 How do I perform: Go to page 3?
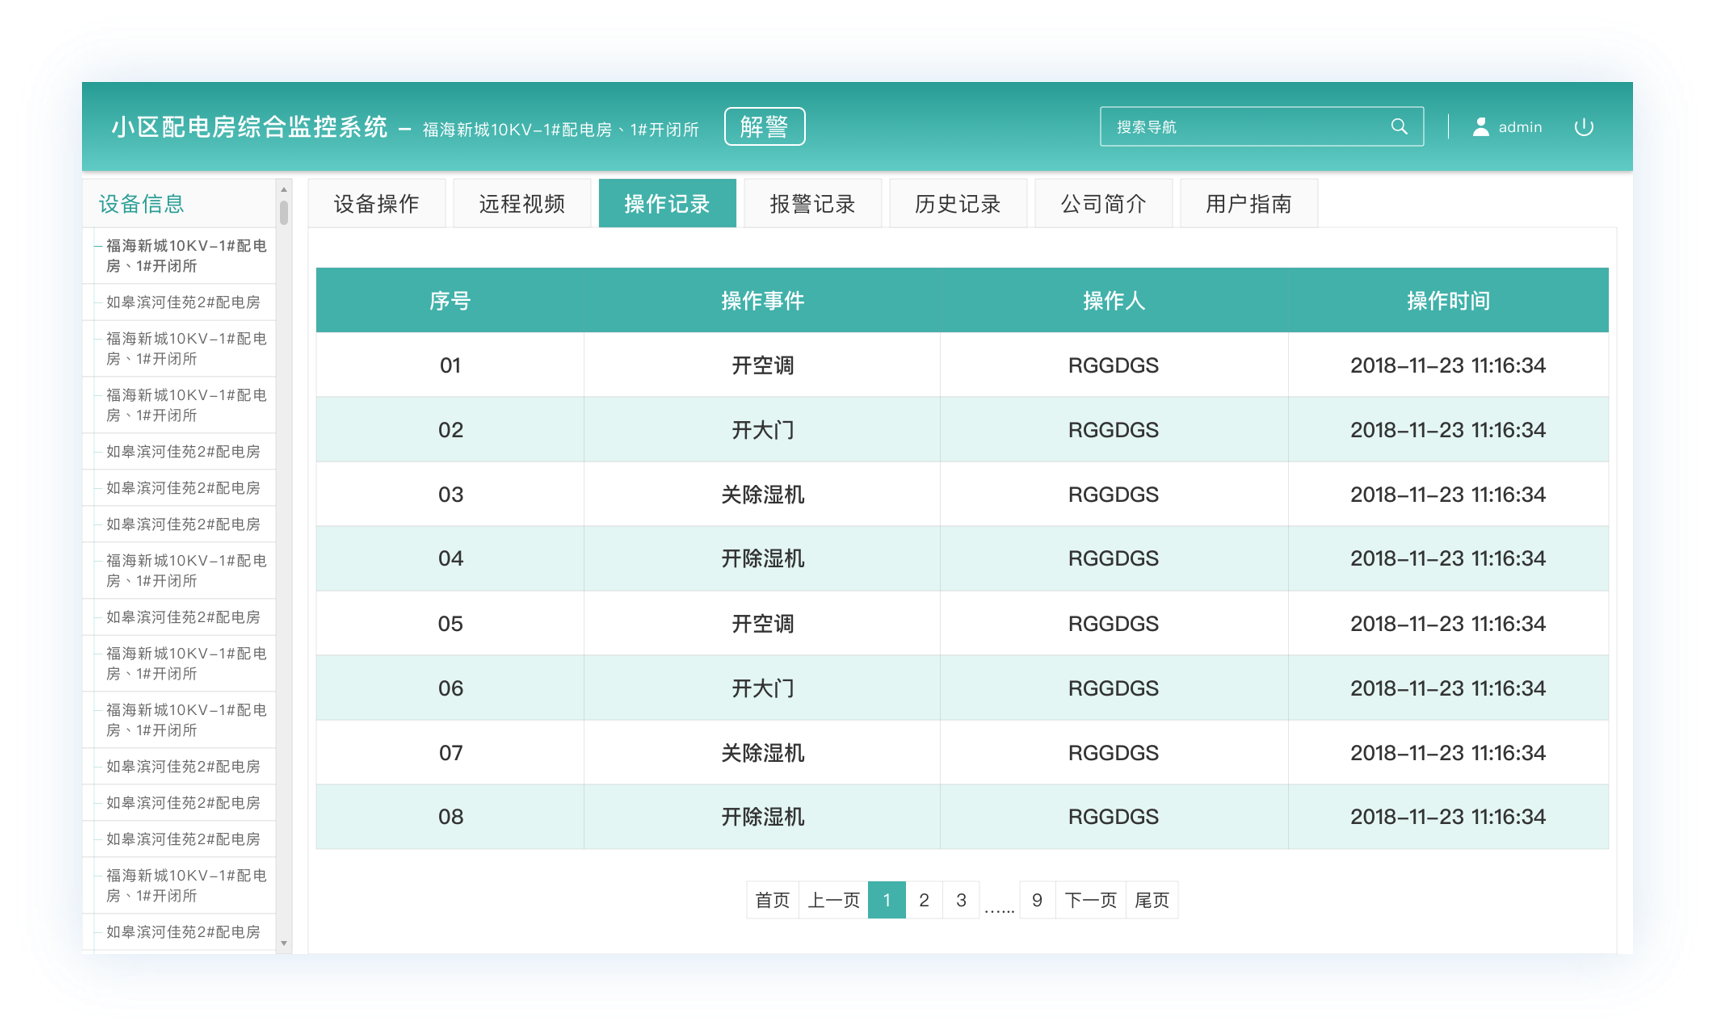[x=961, y=900]
